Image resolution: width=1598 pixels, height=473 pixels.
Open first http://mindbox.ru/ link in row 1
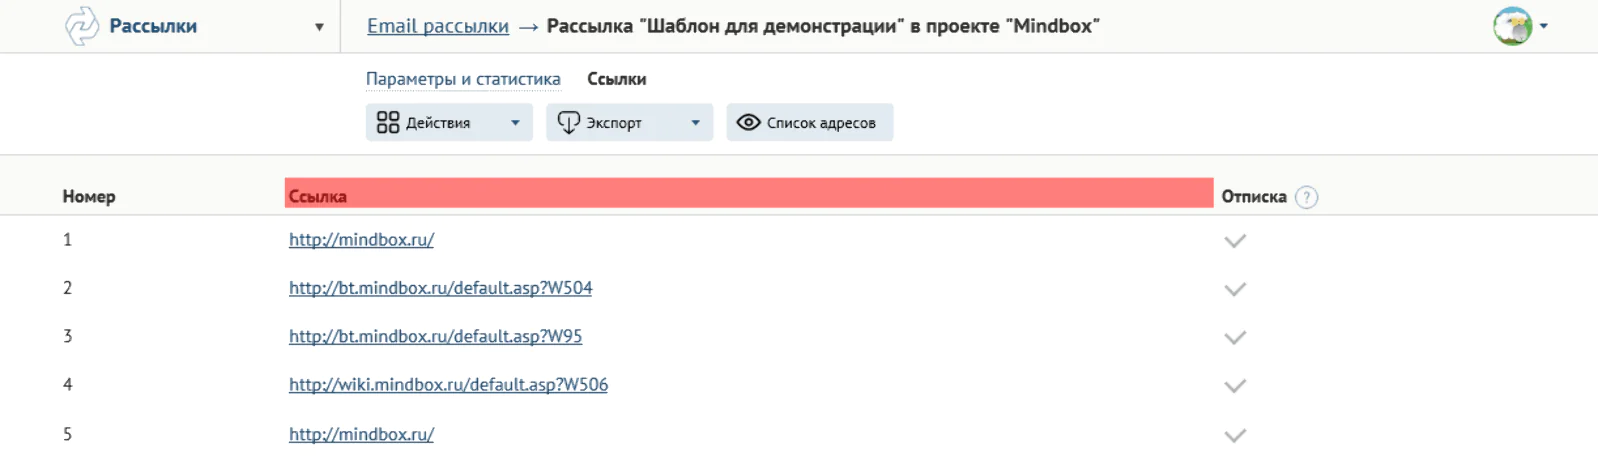coord(361,240)
